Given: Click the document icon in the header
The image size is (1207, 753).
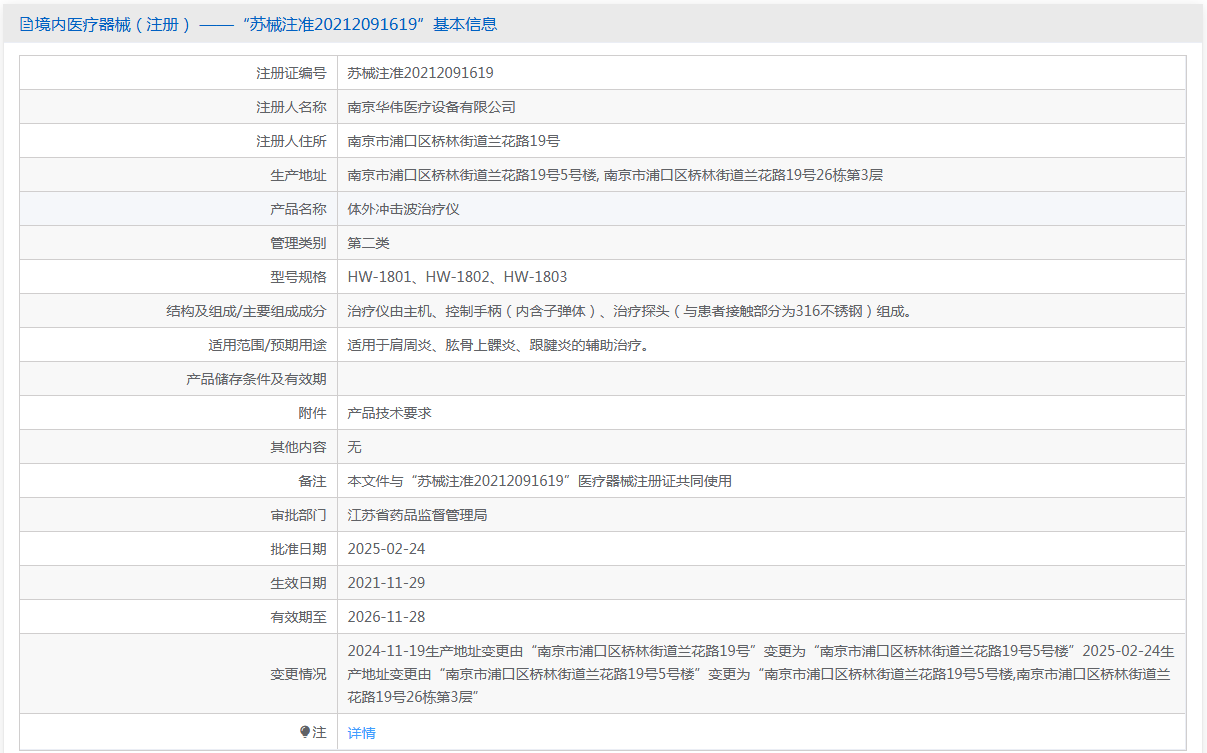Looking at the screenshot, I should pos(26,25).
